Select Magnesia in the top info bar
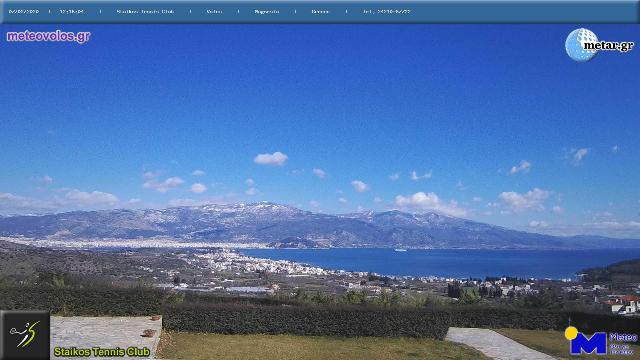The height and width of the screenshot is (360, 640). pos(267,11)
